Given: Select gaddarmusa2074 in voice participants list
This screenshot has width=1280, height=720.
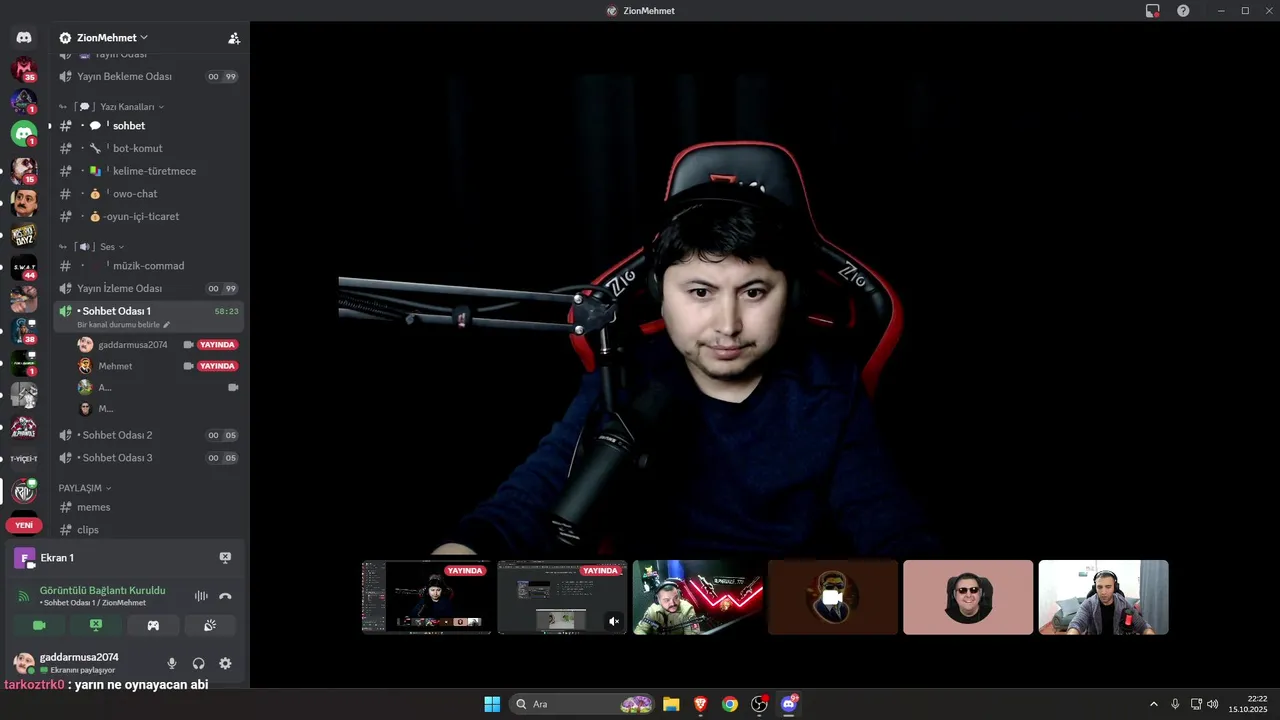Looking at the screenshot, I should (x=158, y=344).
